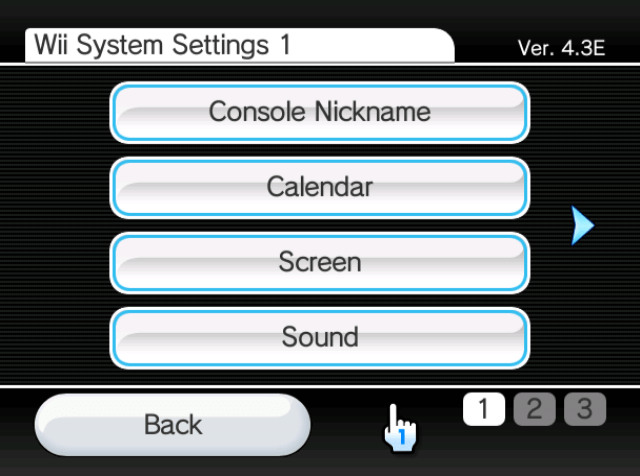The image size is (640, 476).
Task: Tap the white number 1 page box
Action: point(484,409)
